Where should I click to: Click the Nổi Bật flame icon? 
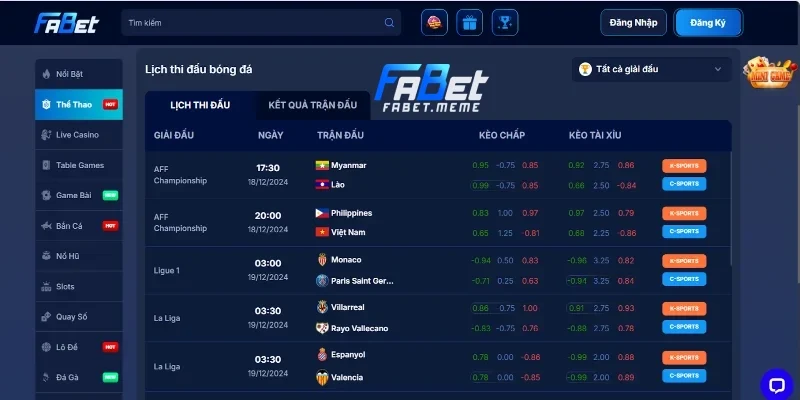[46, 74]
